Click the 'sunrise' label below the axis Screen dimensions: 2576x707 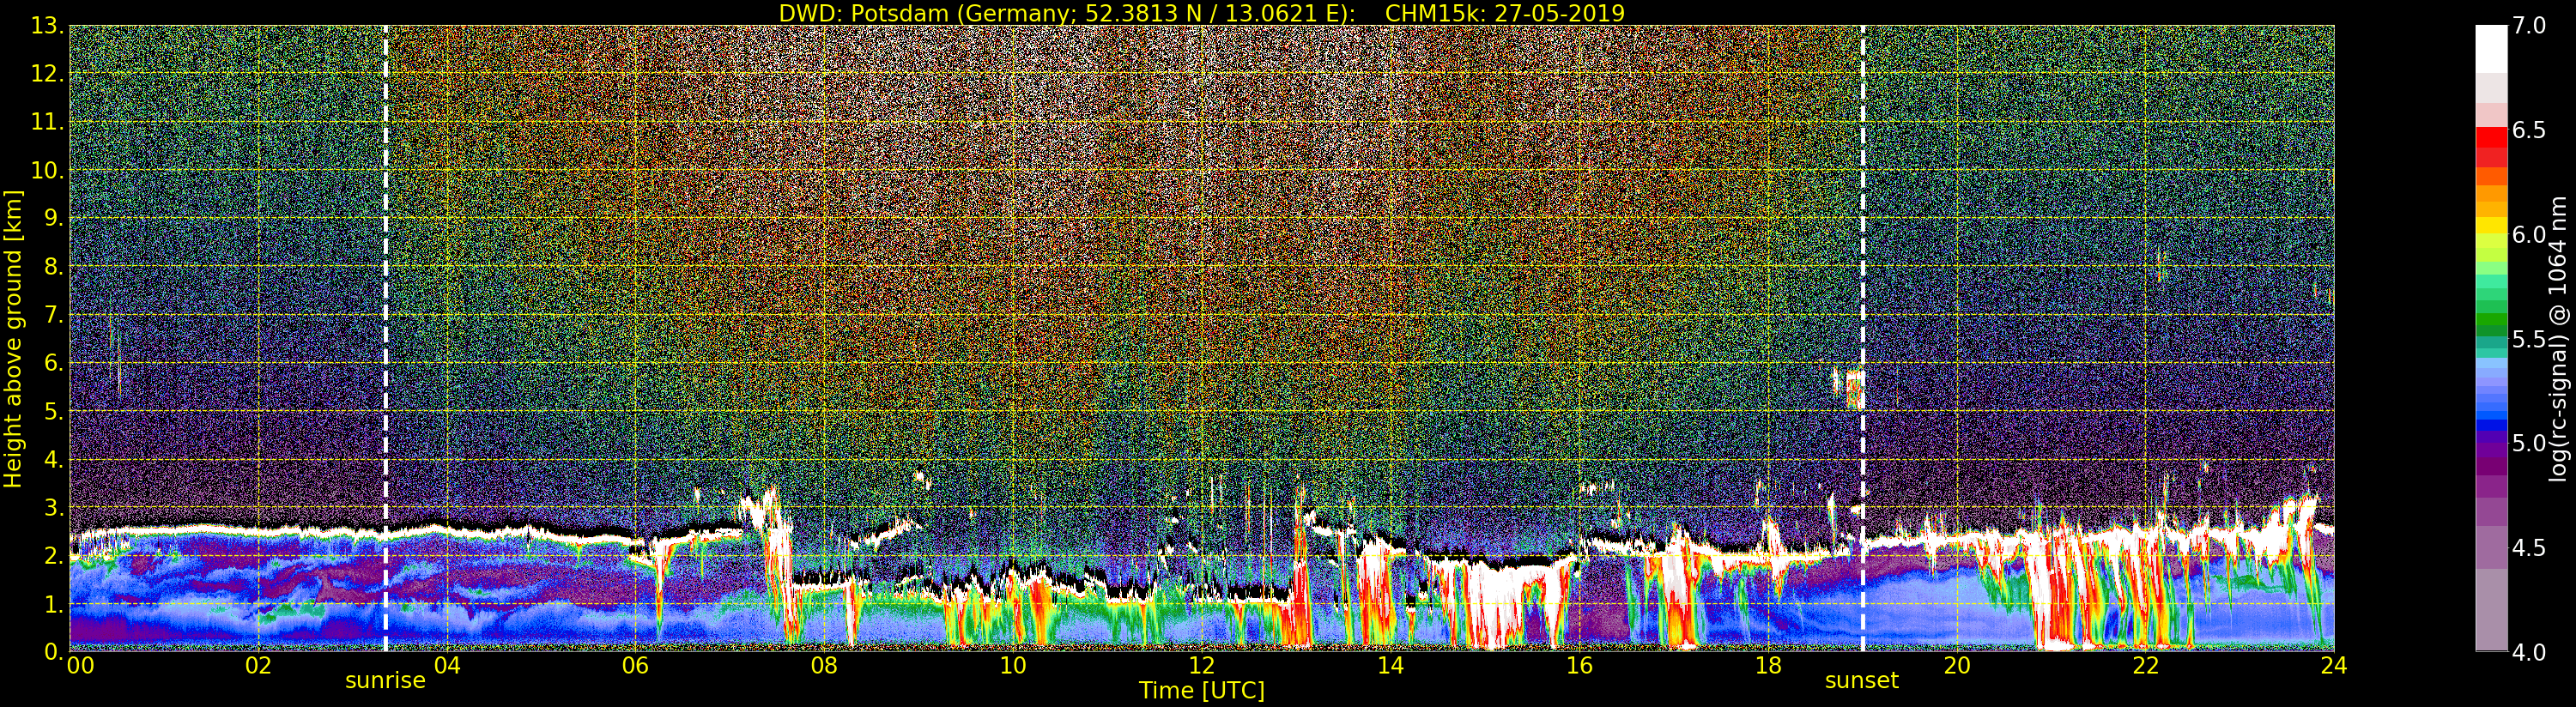tap(385, 681)
